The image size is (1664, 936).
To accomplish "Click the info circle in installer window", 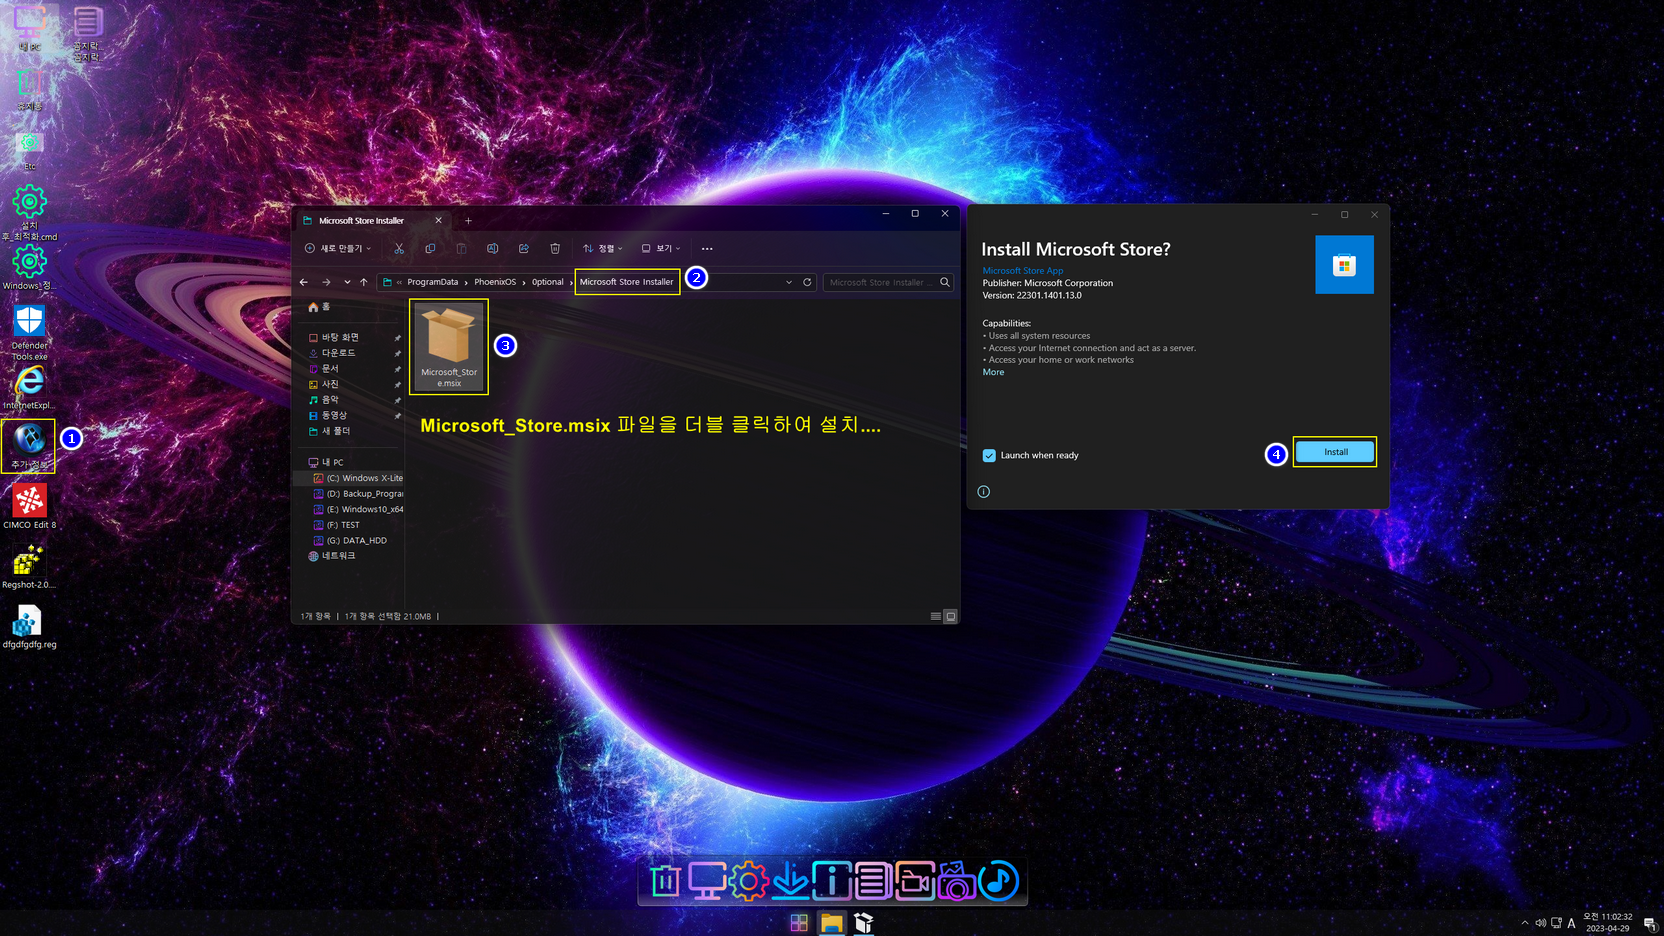I will pyautogui.click(x=984, y=492).
